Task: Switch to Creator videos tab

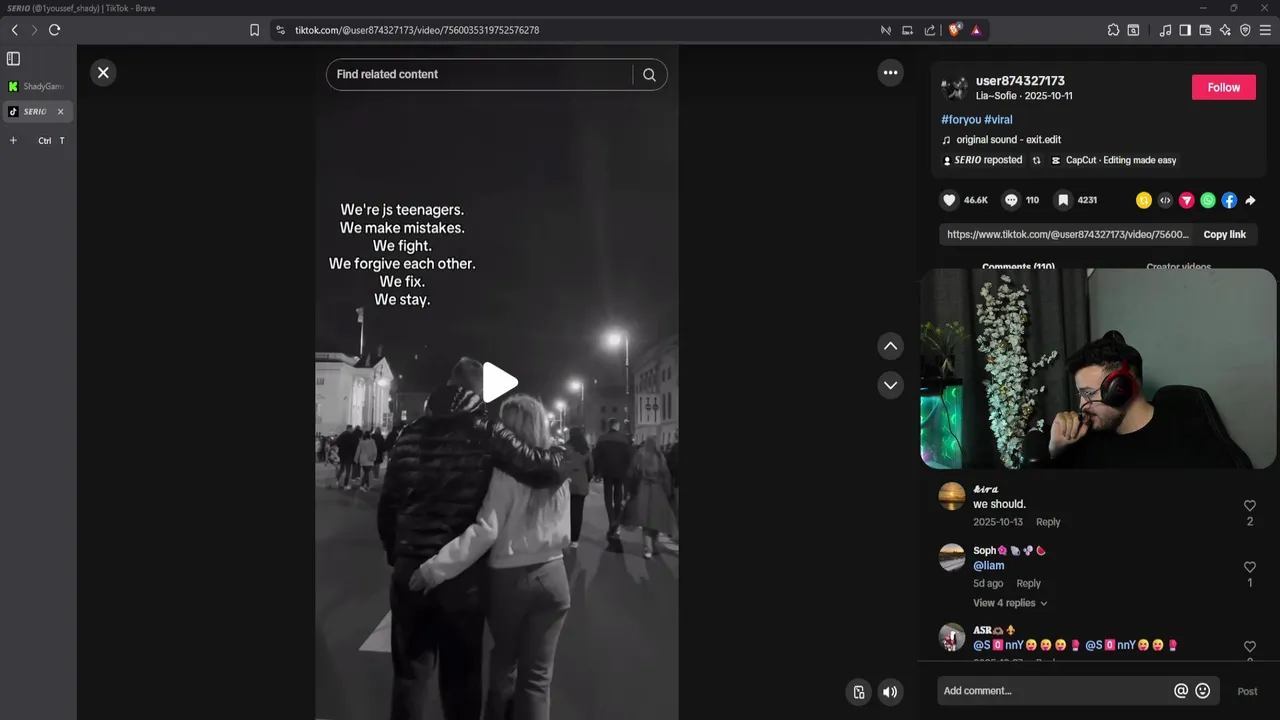Action: (1178, 267)
